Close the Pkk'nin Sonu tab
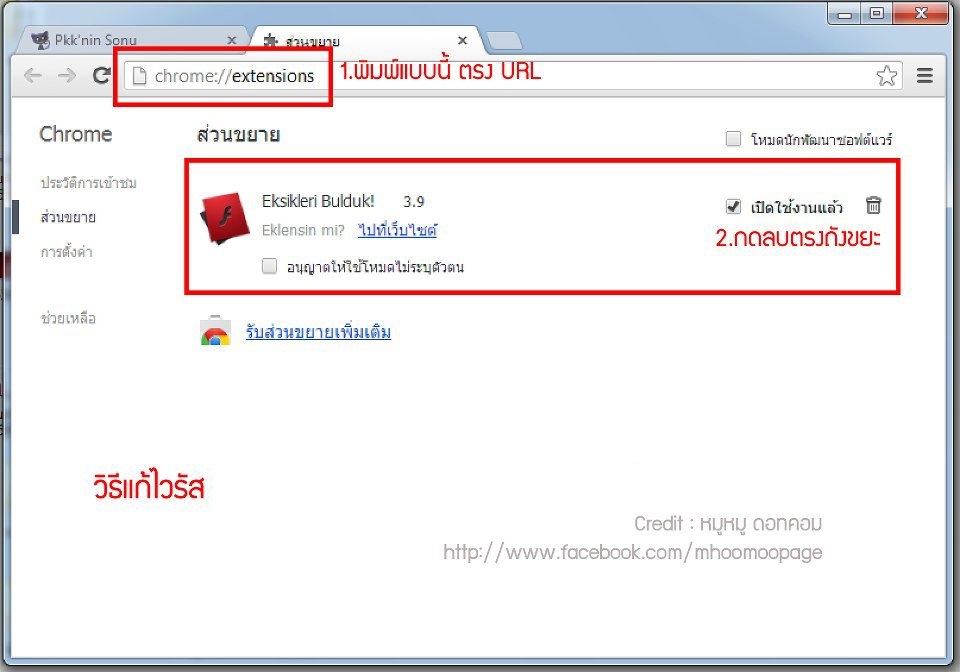The width and height of the screenshot is (960, 672). point(231,40)
